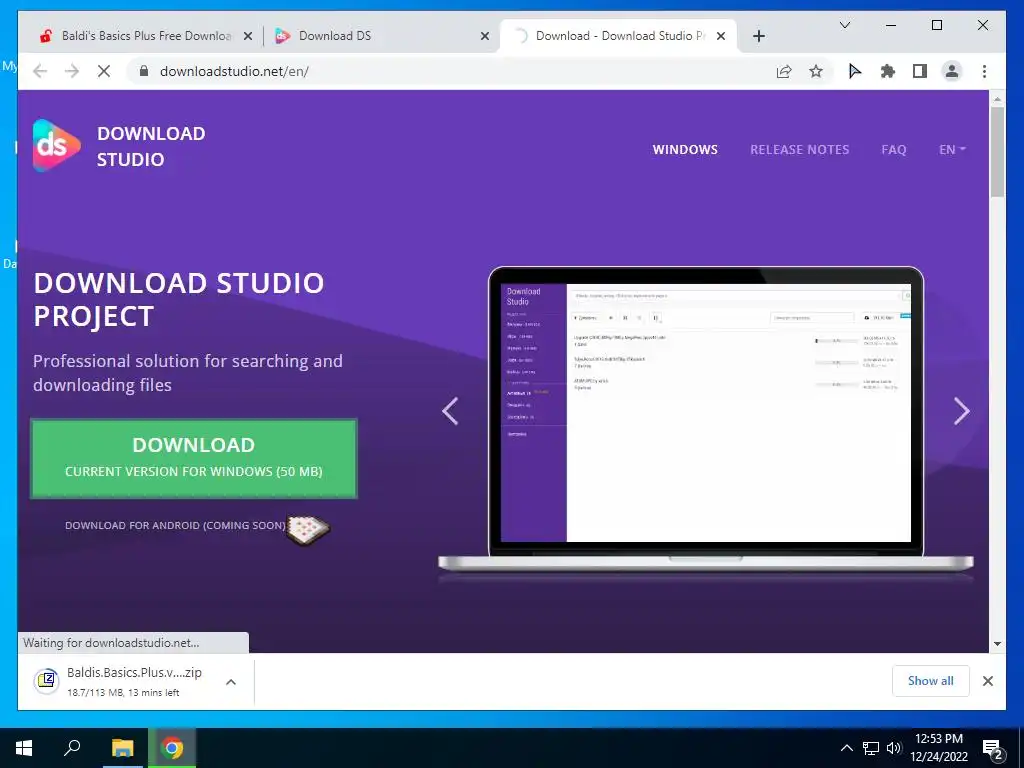The width and height of the screenshot is (1024, 768).
Task: Click the page vertical scrollbar thumb
Action: (x=997, y=152)
